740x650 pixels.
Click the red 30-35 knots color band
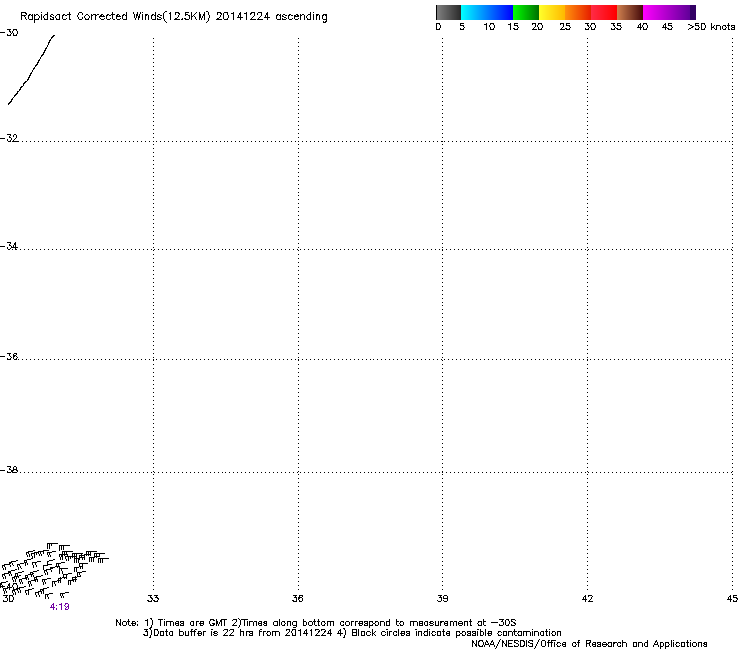pos(604,12)
